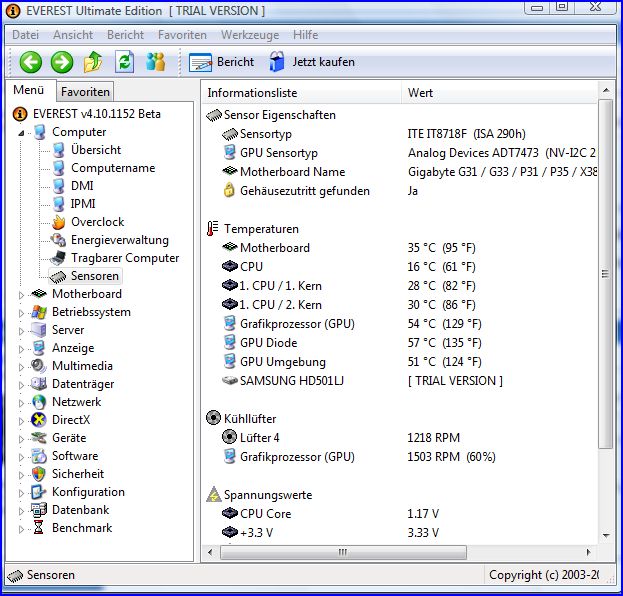This screenshot has height=596, width=623.
Task: Select the Sensortyp row
Action: point(399,134)
